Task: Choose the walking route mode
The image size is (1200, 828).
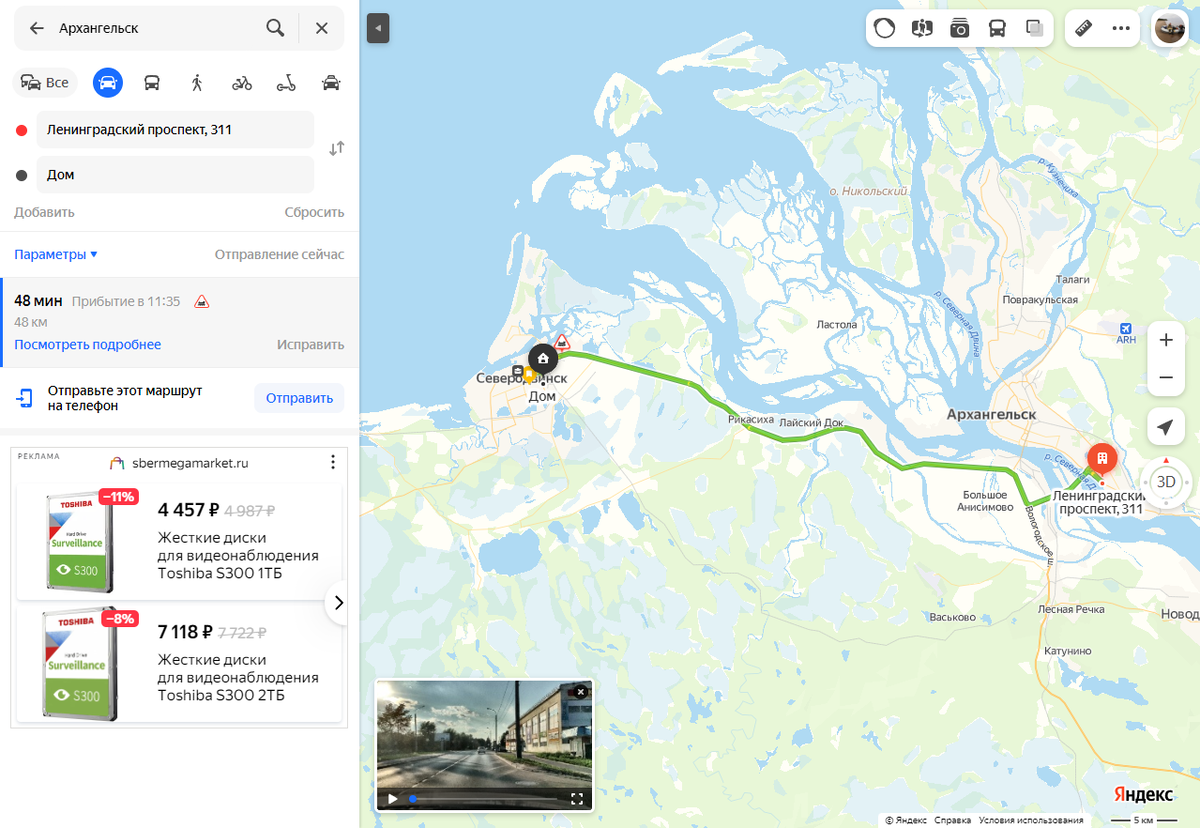Action: click(x=197, y=83)
